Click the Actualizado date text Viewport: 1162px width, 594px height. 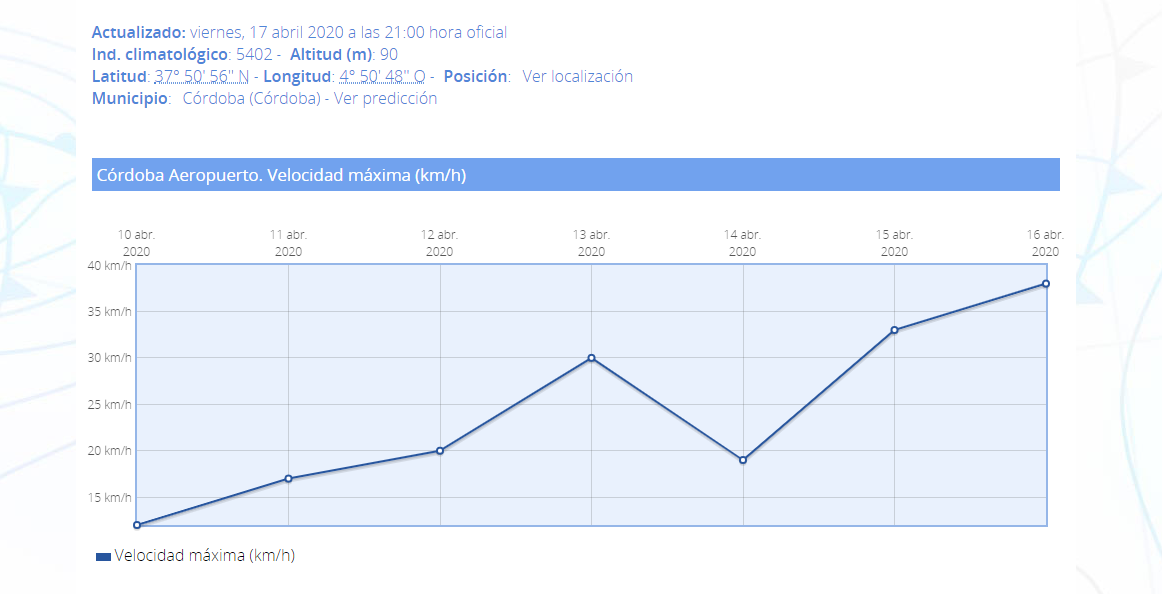pos(348,33)
